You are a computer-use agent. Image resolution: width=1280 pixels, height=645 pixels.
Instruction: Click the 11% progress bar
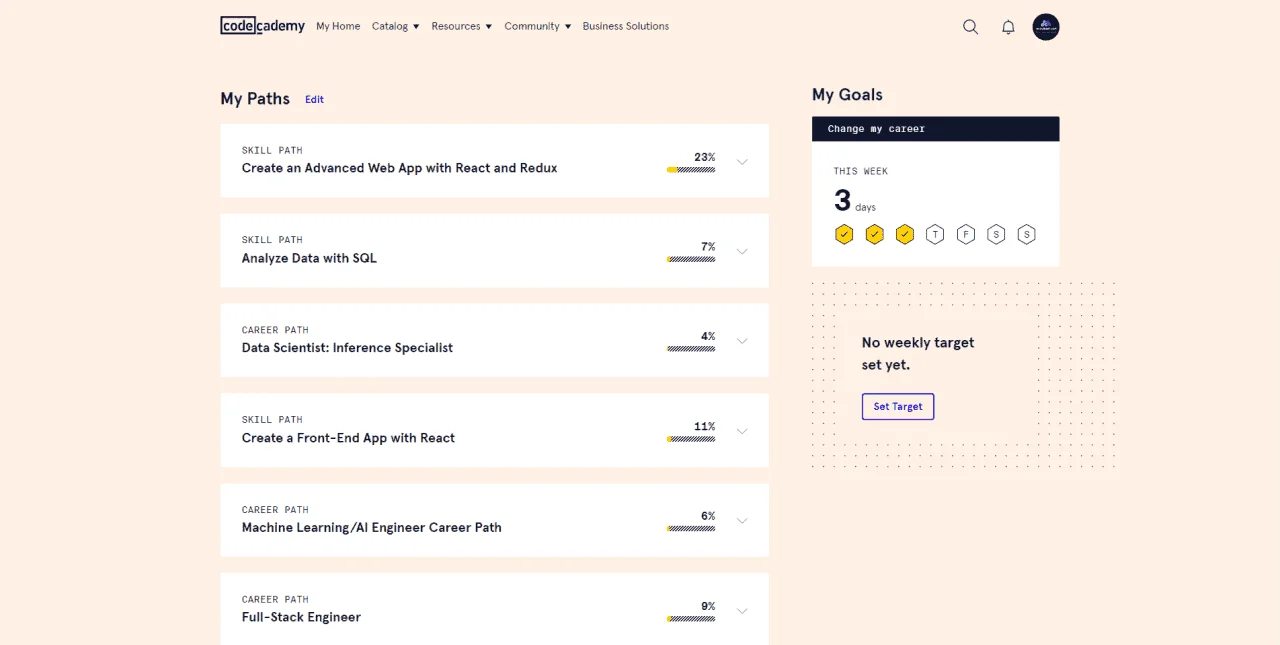tap(691, 439)
